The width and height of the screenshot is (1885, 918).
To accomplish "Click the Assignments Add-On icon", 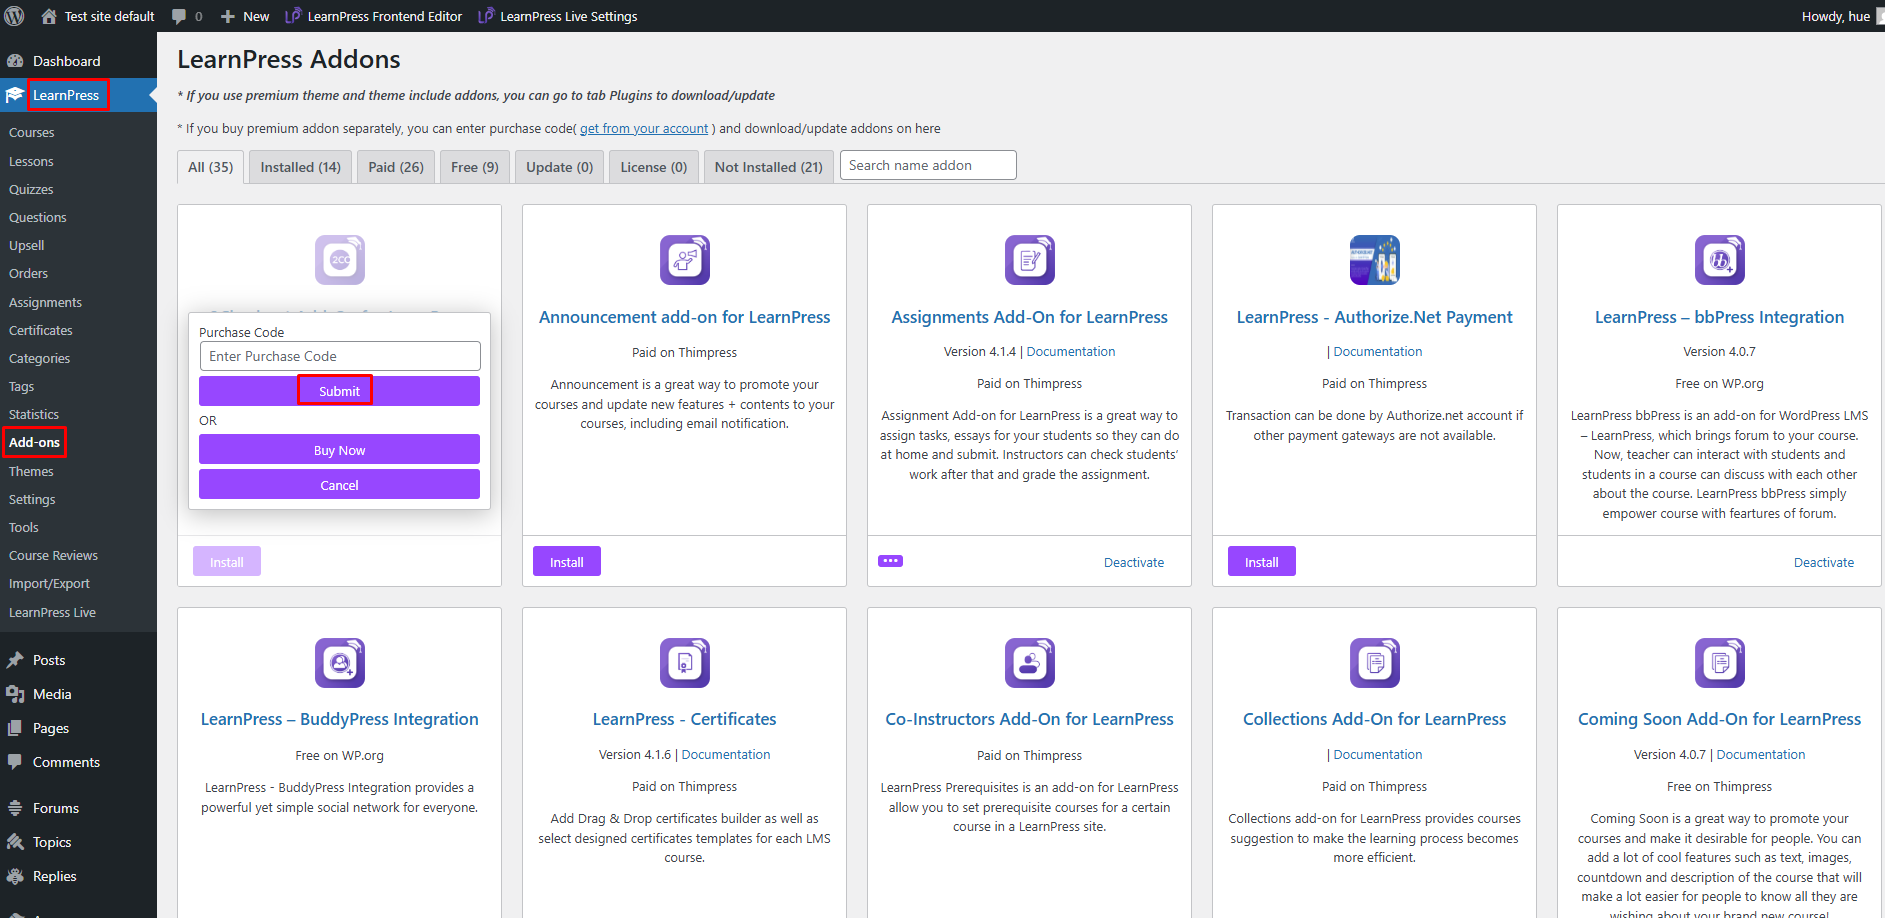I will point(1030,260).
